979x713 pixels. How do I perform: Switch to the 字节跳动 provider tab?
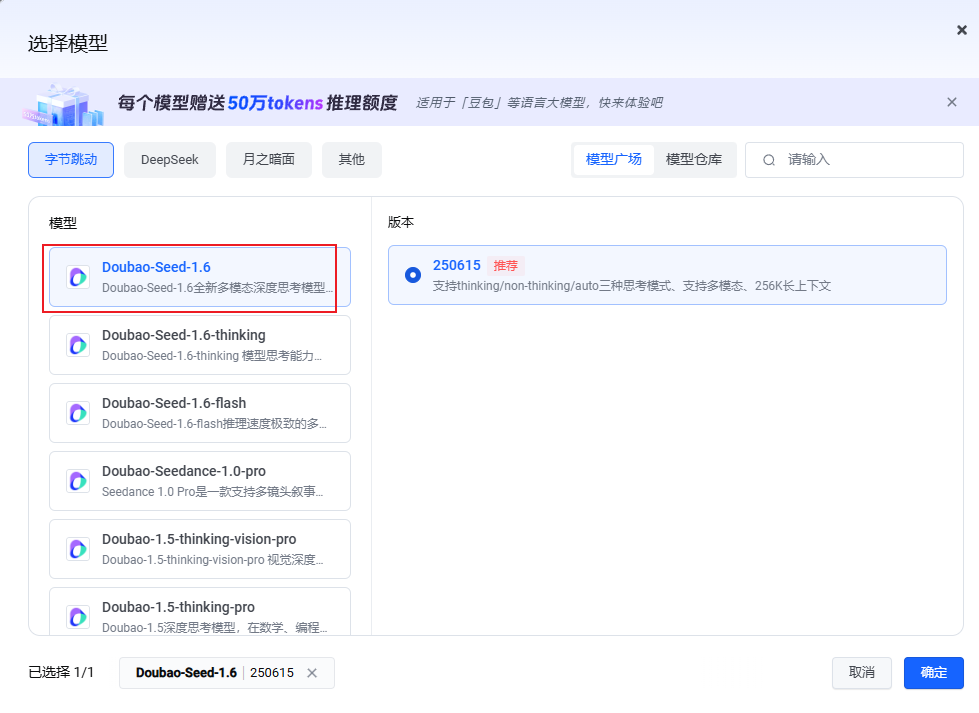[x=71, y=160]
